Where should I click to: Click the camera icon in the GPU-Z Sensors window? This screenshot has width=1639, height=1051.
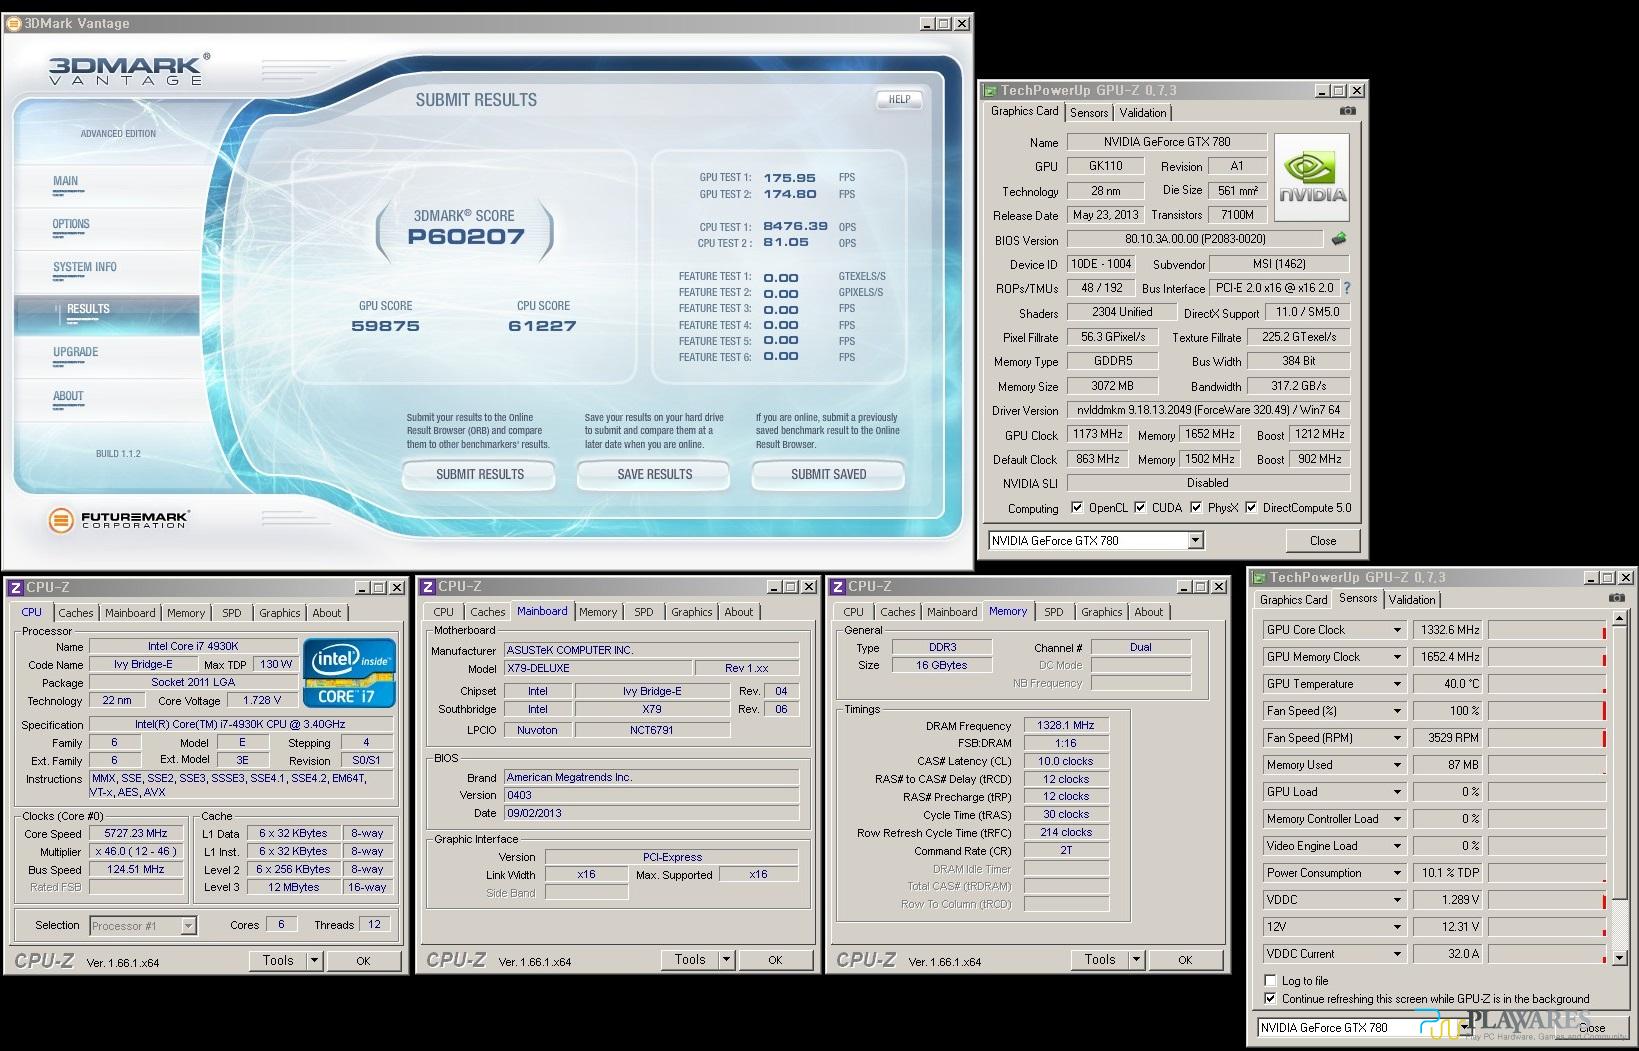(x=1617, y=598)
